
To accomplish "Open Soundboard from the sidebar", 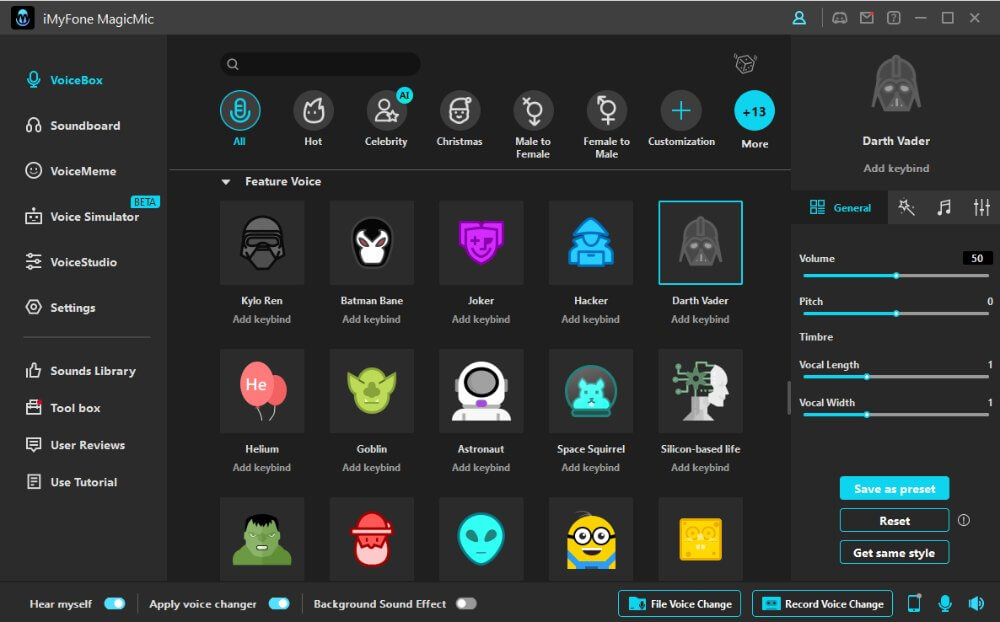I will [73, 126].
